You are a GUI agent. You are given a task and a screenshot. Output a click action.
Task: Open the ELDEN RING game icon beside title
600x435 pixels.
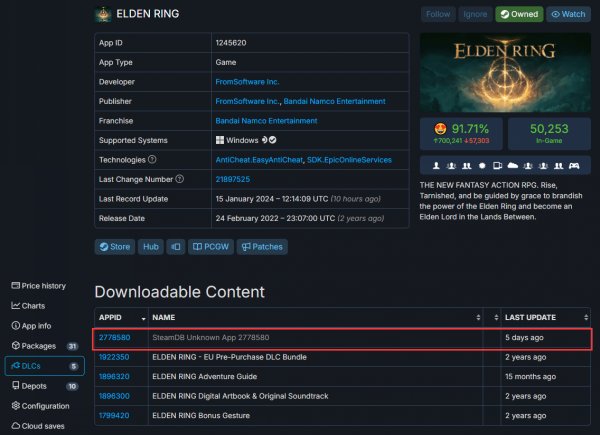click(x=103, y=14)
